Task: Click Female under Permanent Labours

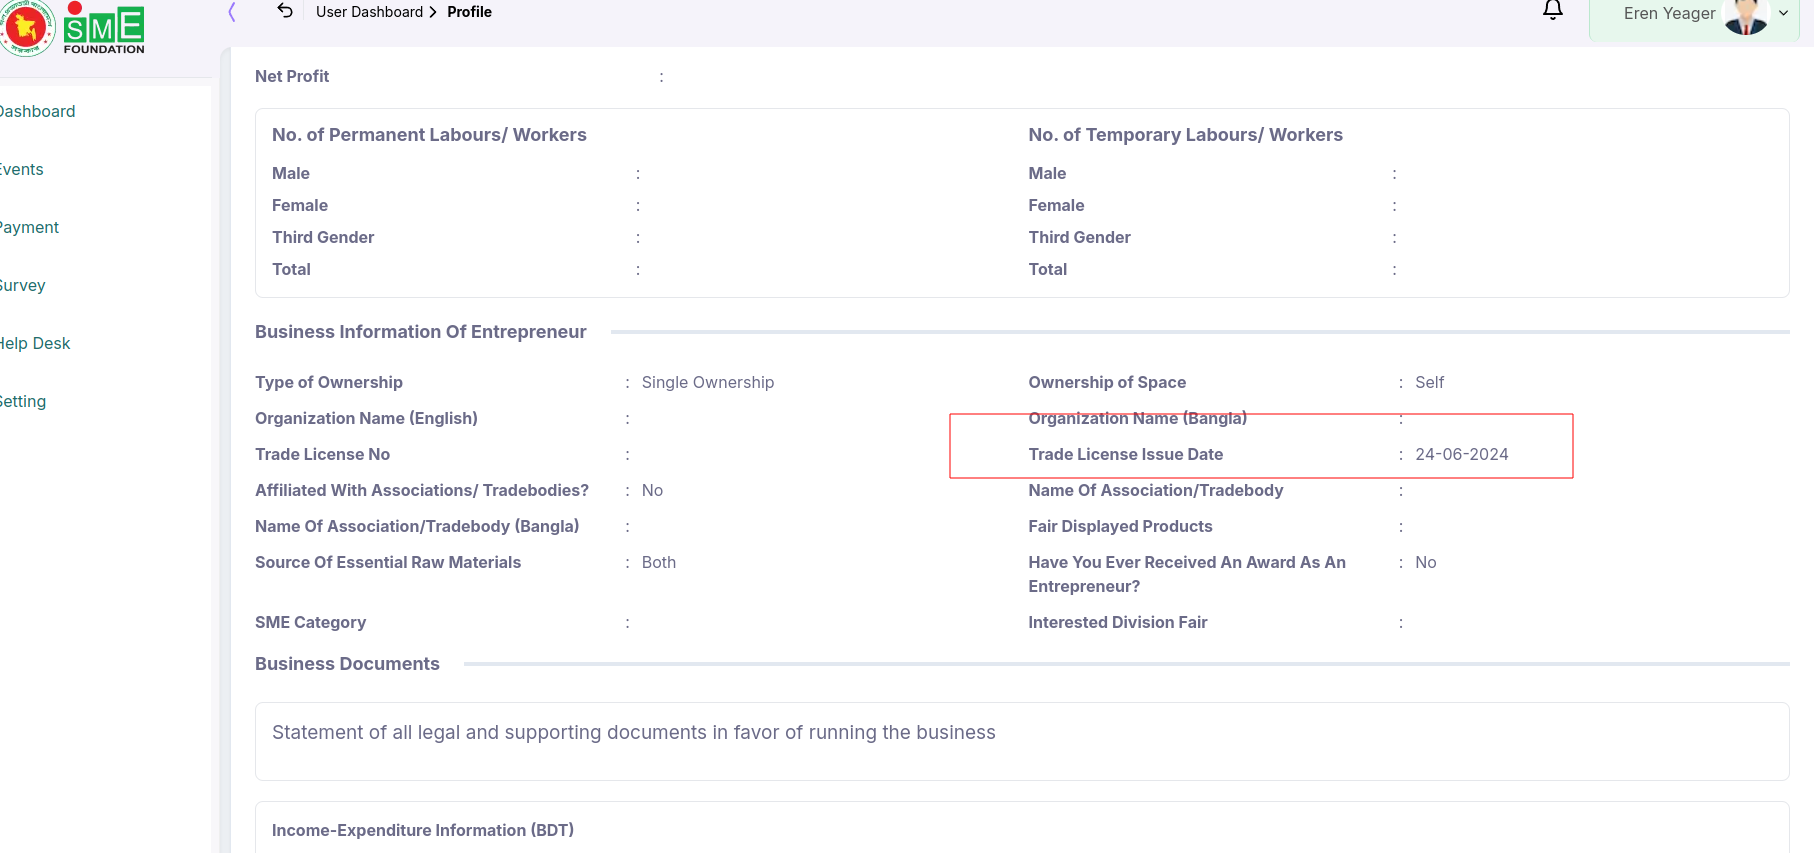Action: tap(299, 205)
